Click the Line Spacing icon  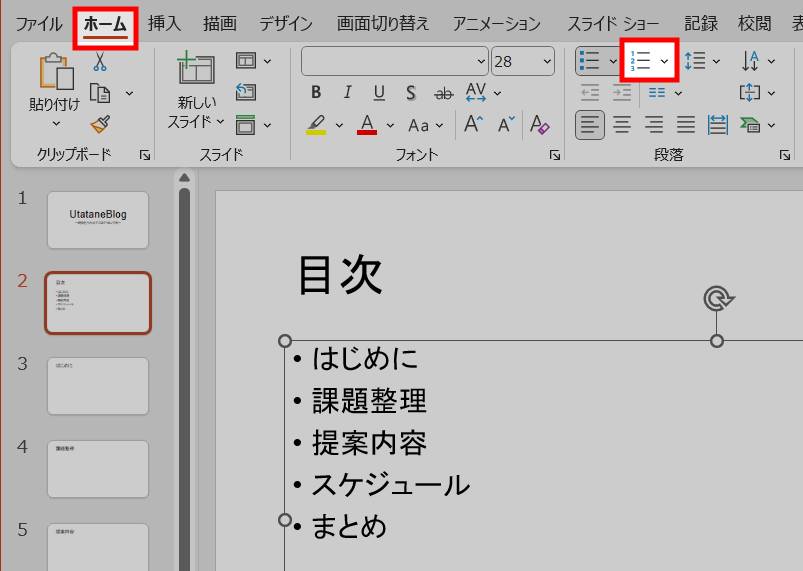[695, 61]
